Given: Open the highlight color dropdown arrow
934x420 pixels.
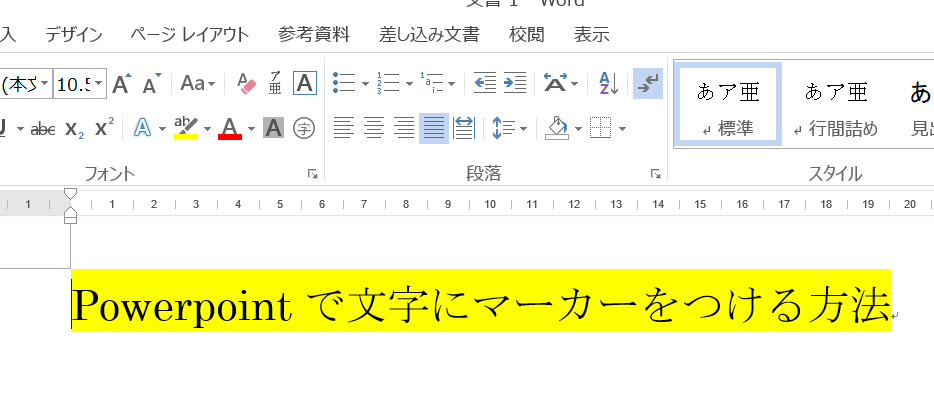Looking at the screenshot, I should point(207,129).
